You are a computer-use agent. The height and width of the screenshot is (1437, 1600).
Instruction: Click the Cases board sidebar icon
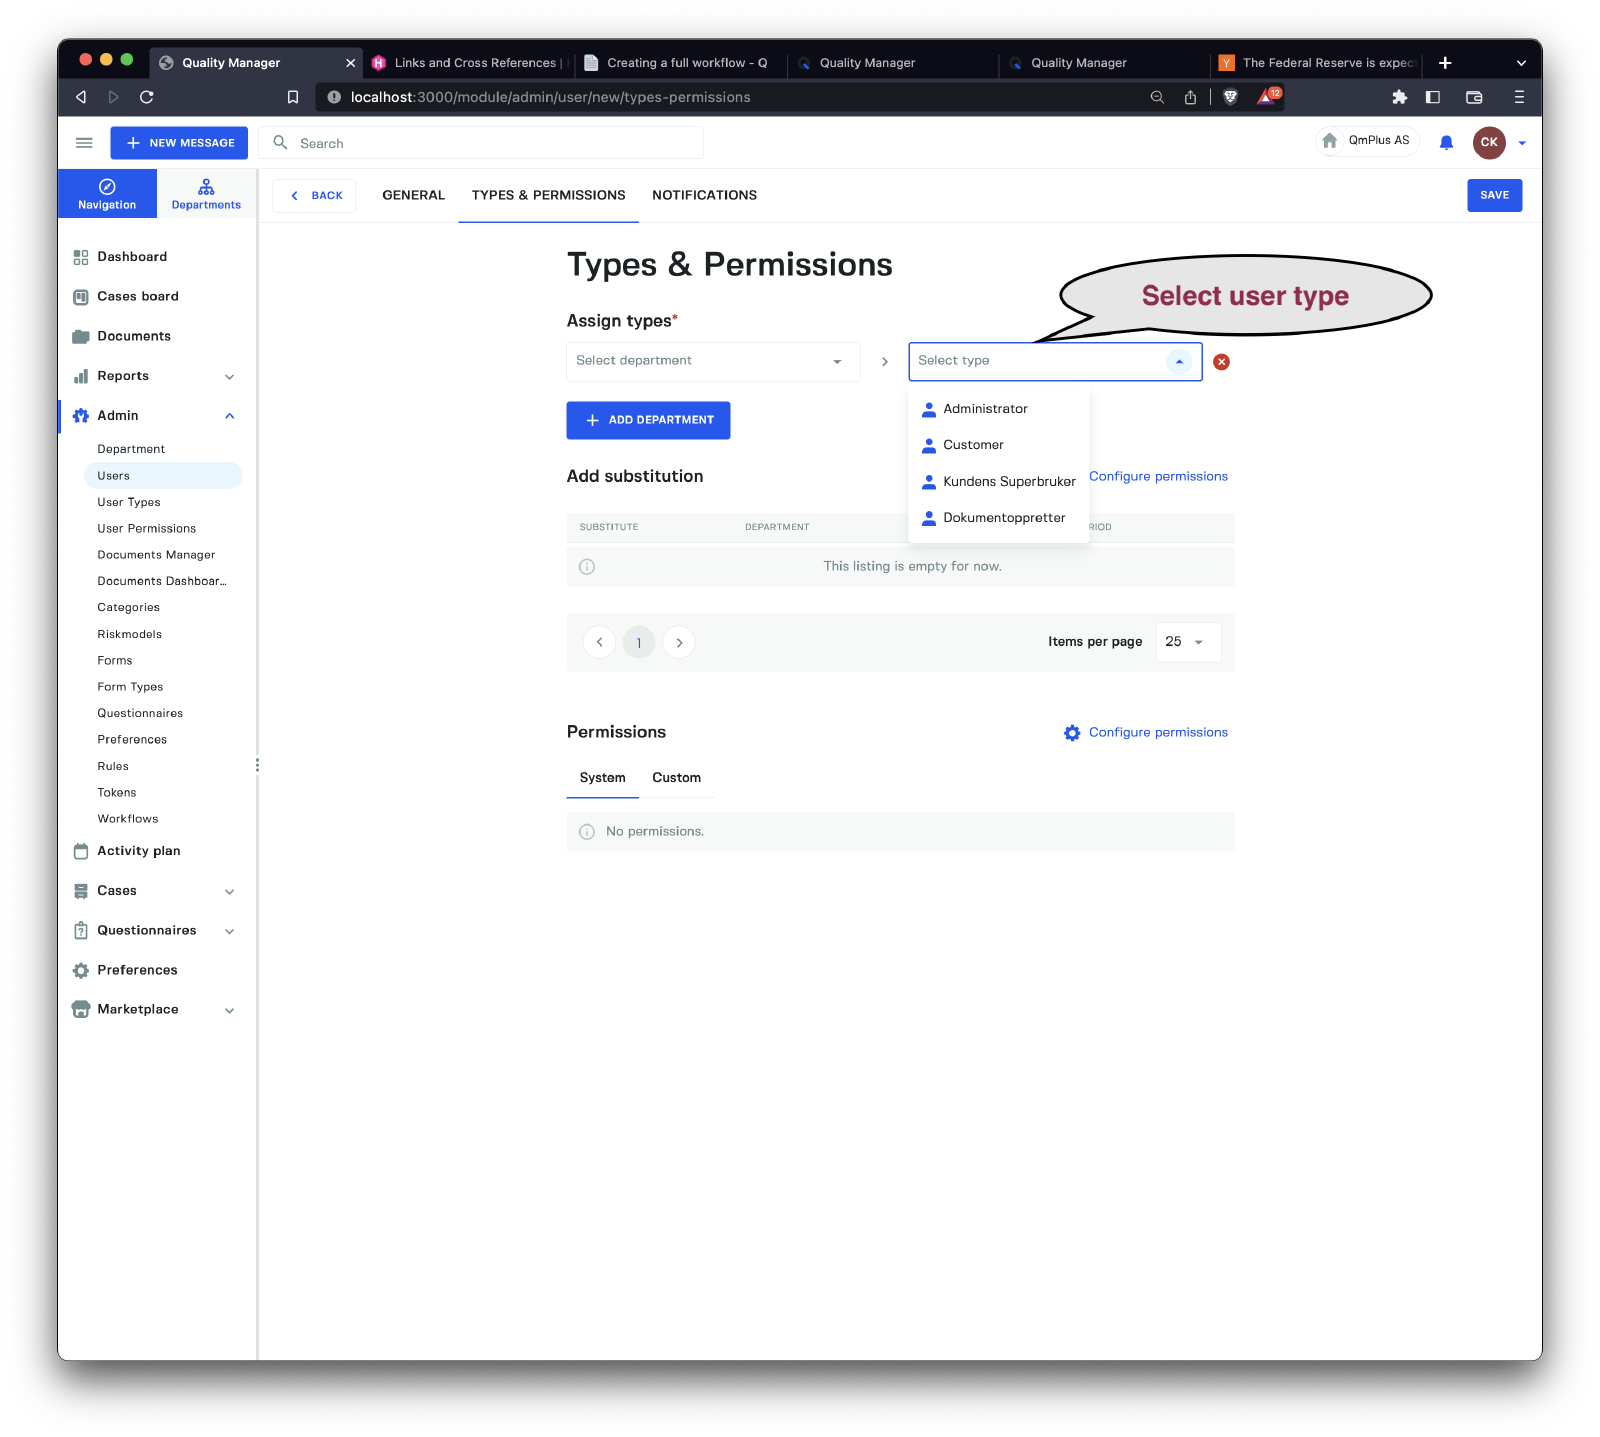(81, 297)
